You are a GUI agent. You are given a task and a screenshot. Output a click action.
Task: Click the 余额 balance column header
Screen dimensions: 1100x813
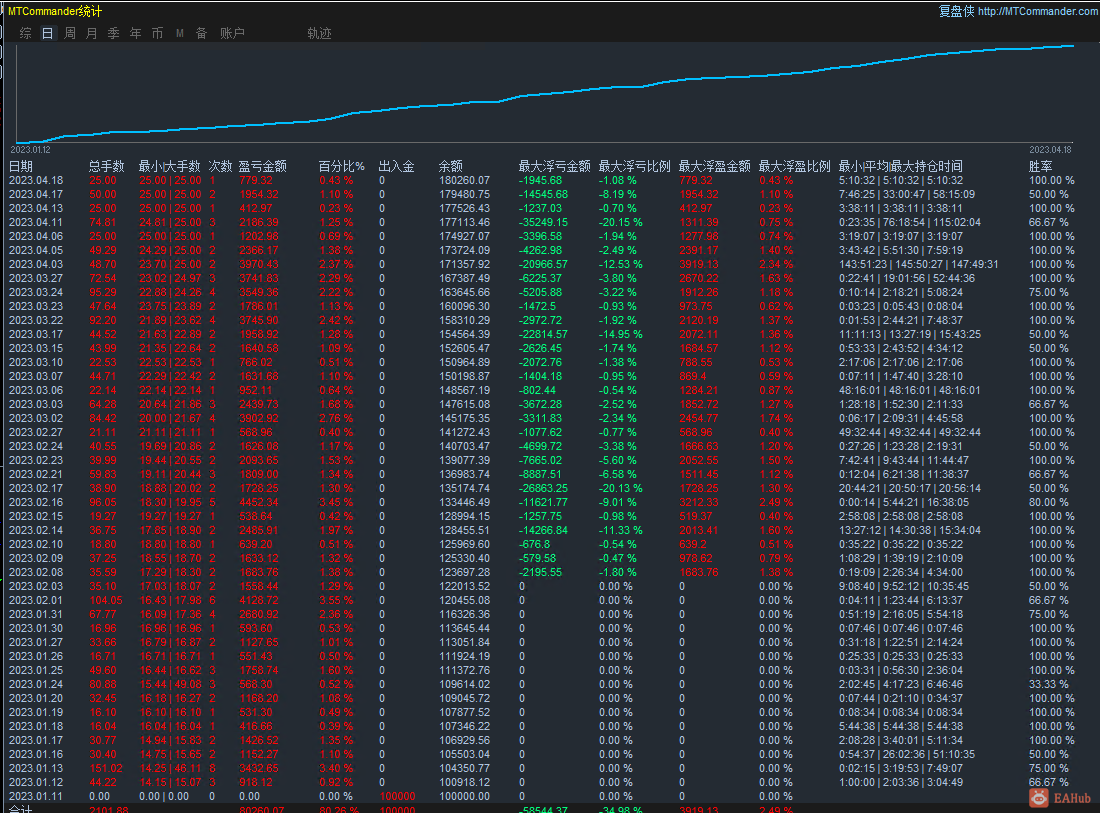click(x=450, y=166)
